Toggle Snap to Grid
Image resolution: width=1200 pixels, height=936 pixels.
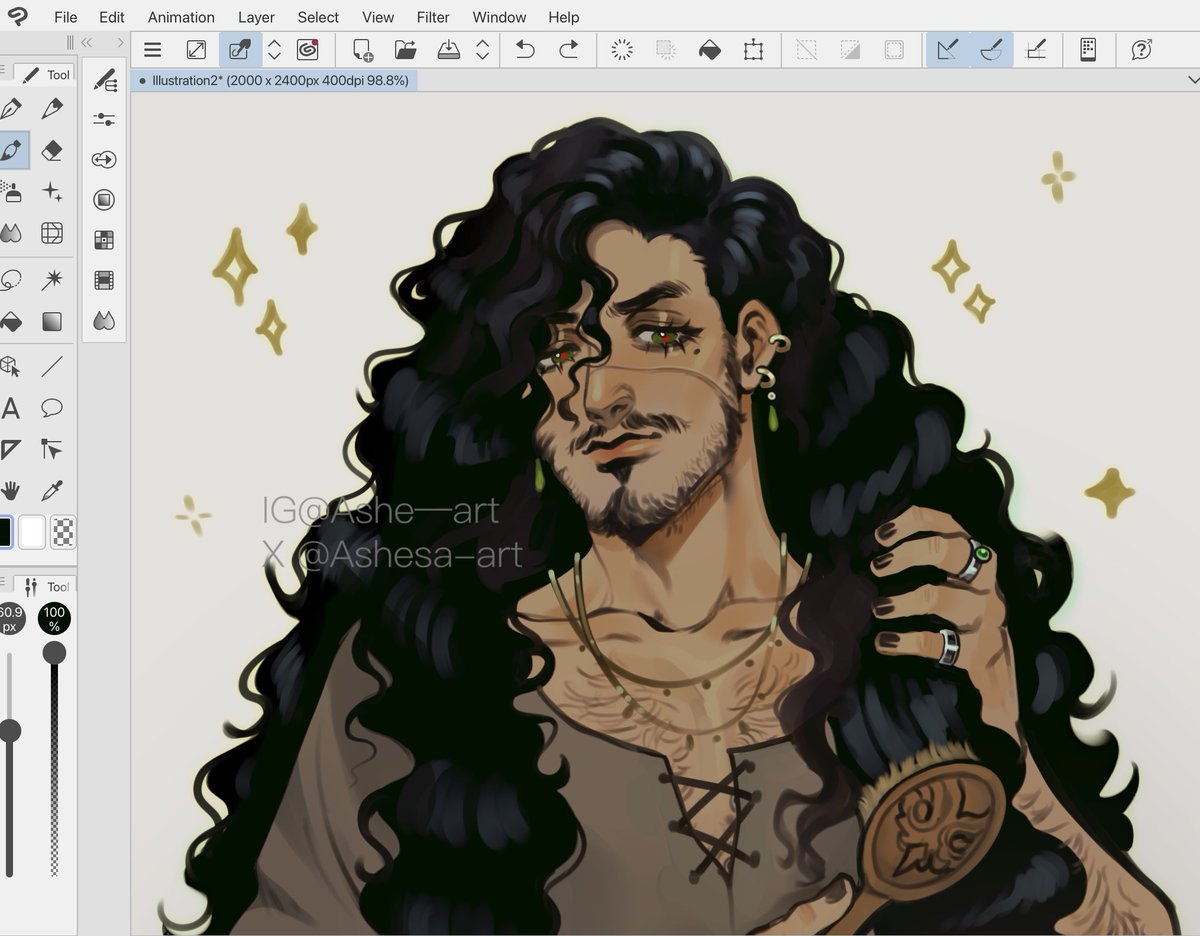pyautogui.click(x=1036, y=50)
